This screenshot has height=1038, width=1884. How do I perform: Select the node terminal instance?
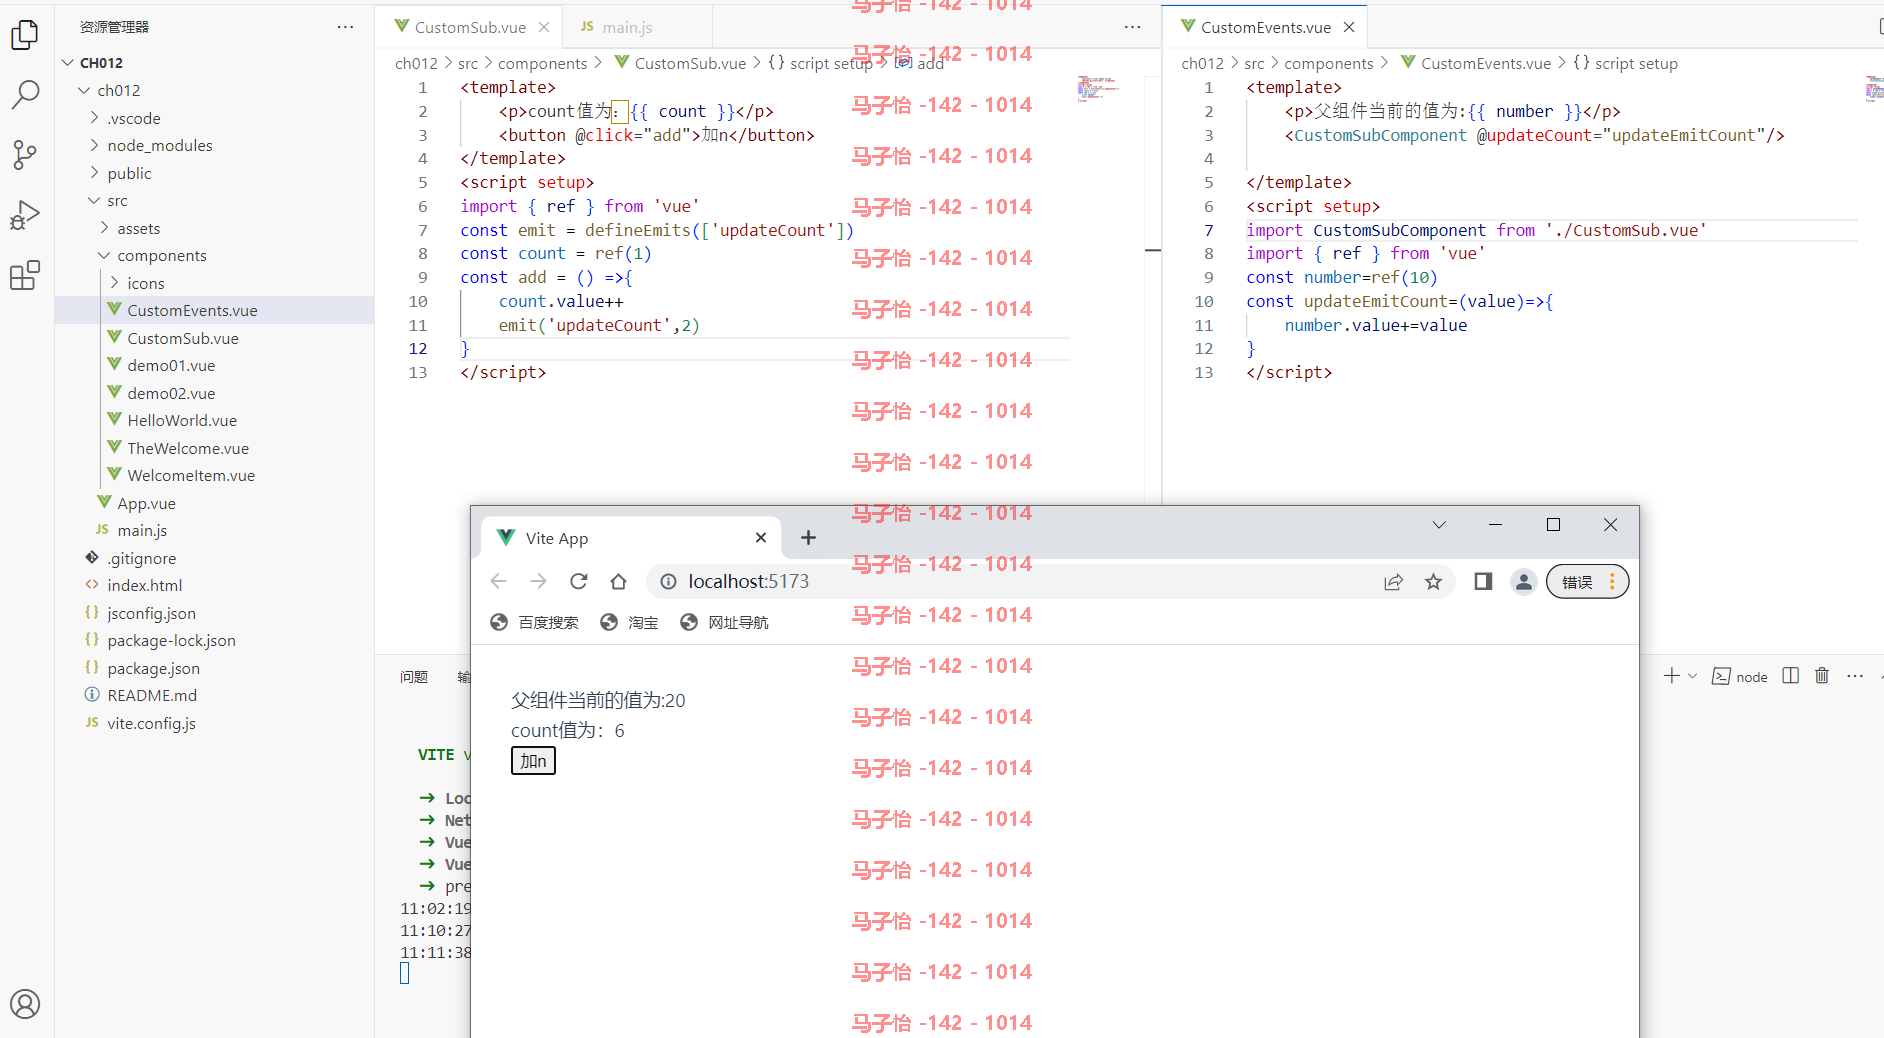(1740, 677)
